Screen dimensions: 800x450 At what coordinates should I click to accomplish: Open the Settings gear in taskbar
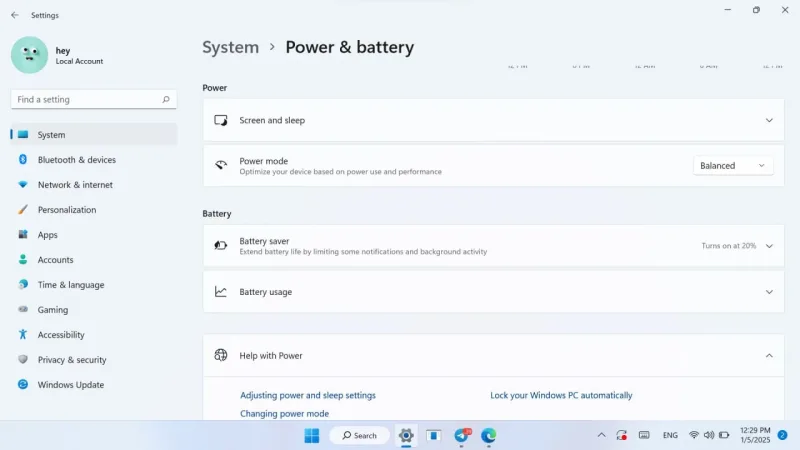(406, 436)
